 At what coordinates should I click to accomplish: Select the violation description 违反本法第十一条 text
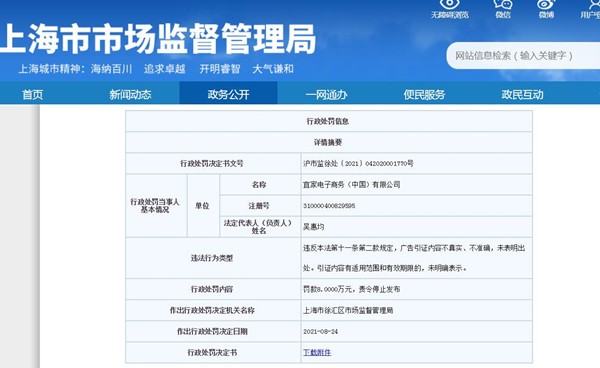pyautogui.click(x=414, y=258)
